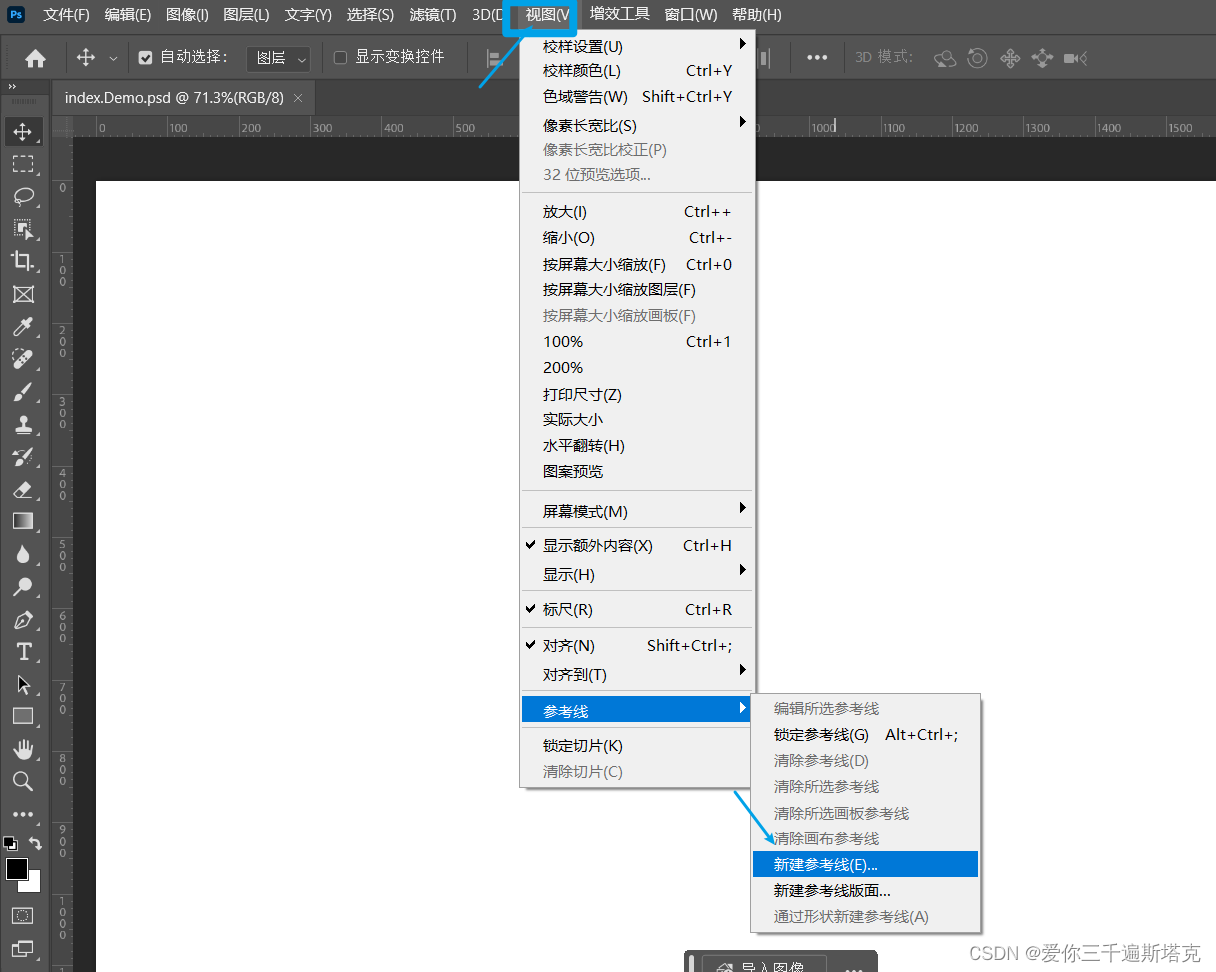This screenshot has height=972, width=1216.
Task: Click the options bar three-dots more button
Action: pyautogui.click(x=817, y=58)
